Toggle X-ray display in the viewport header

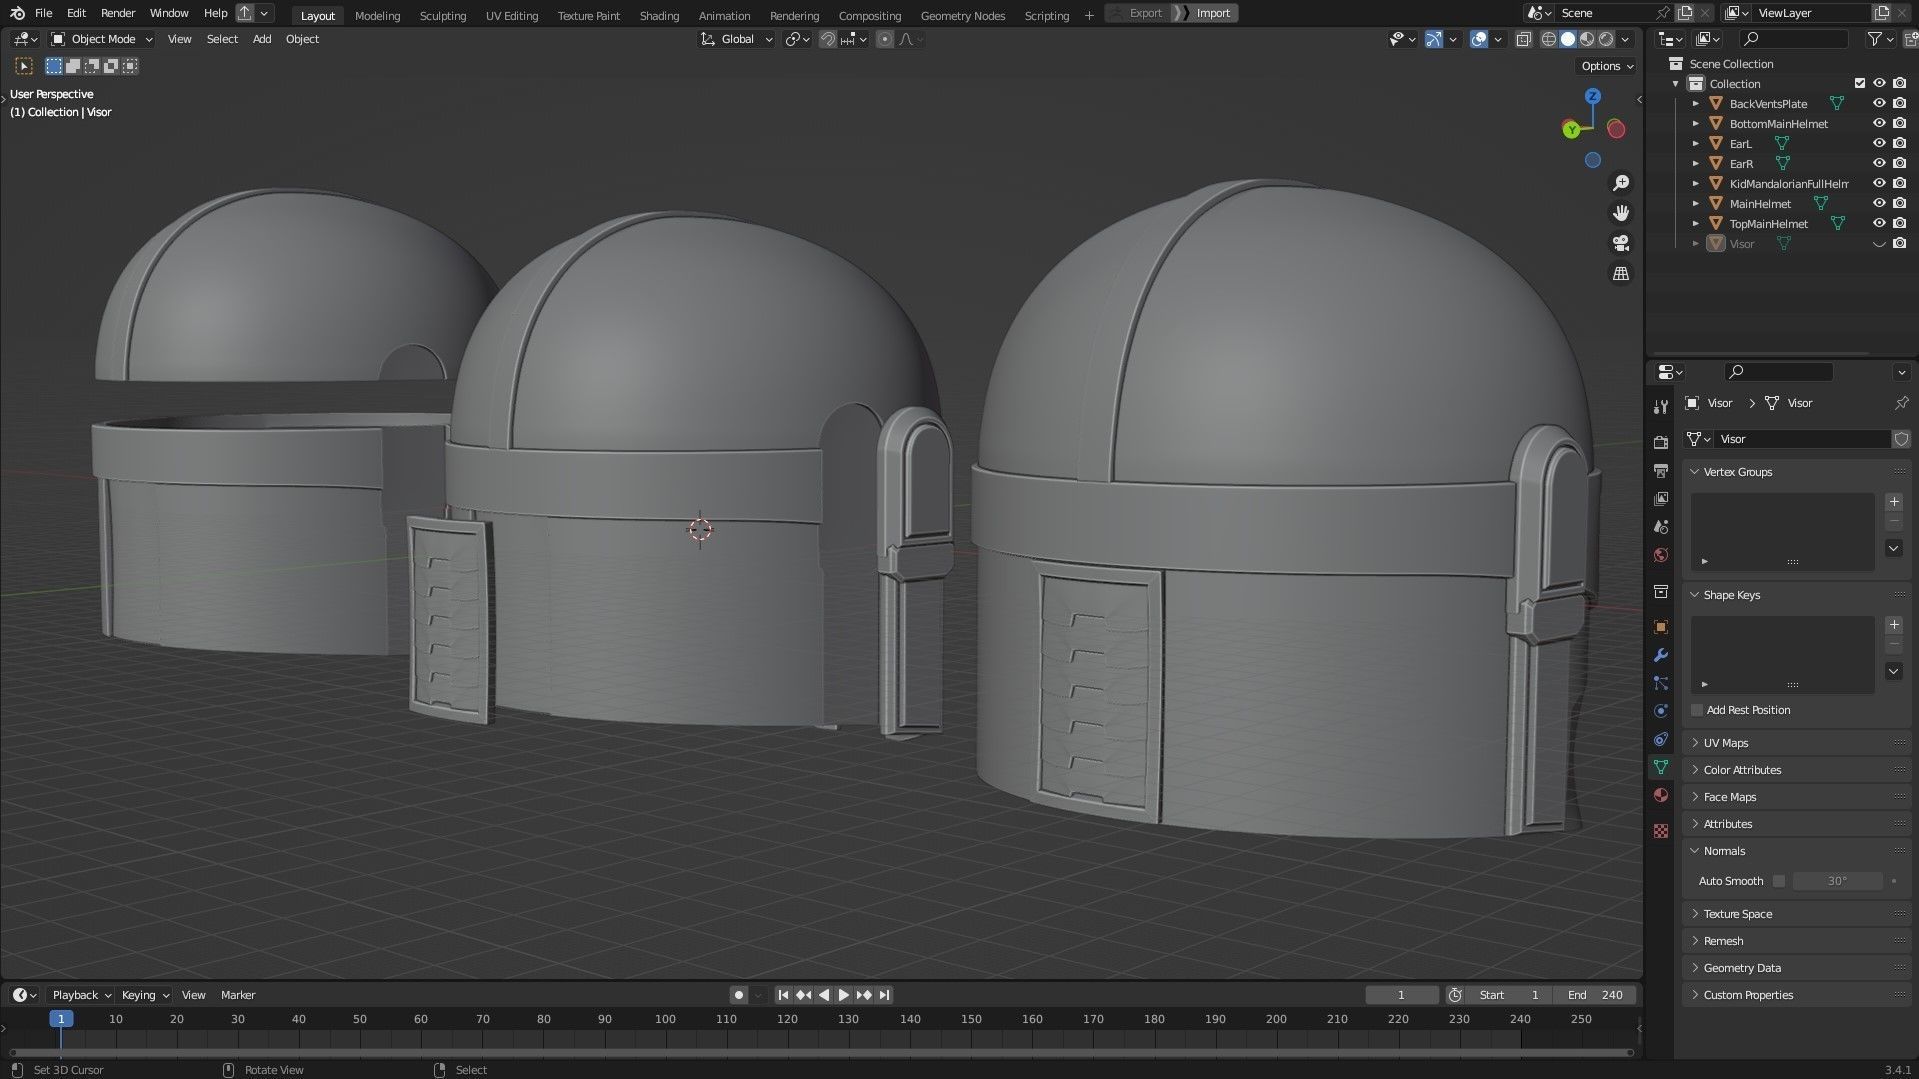coord(1523,39)
